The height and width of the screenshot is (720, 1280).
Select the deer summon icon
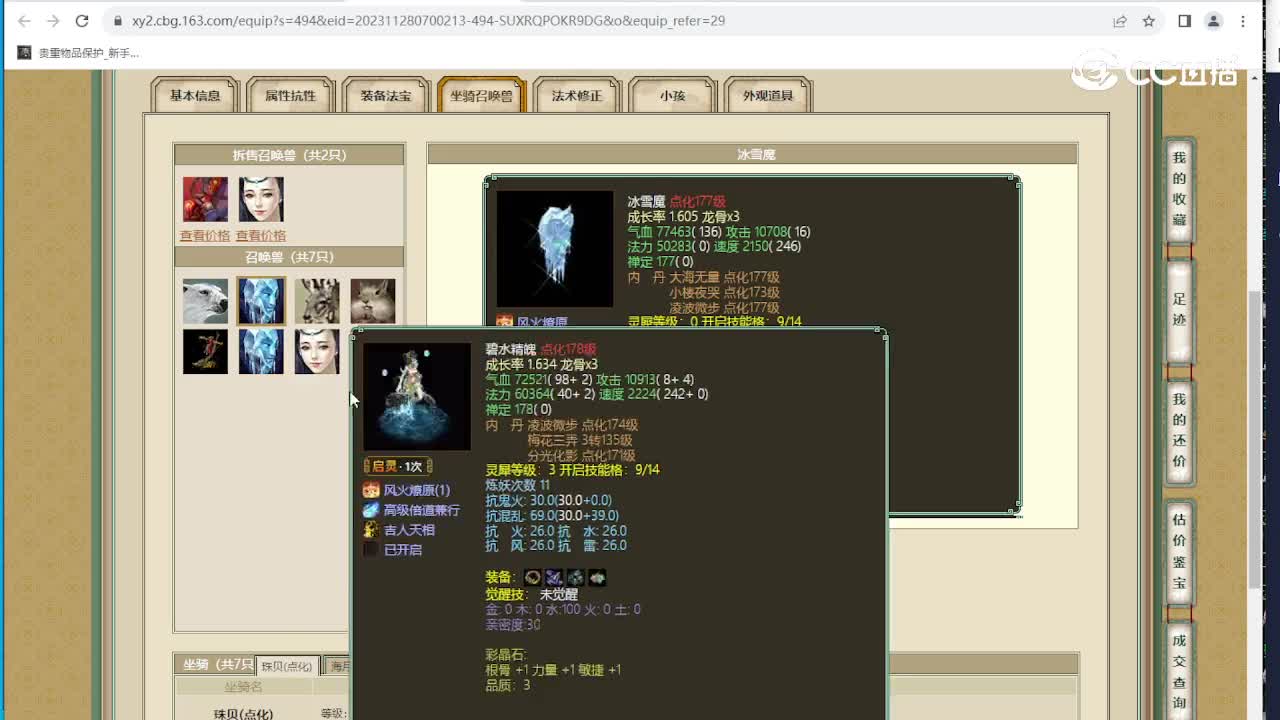click(317, 301)
